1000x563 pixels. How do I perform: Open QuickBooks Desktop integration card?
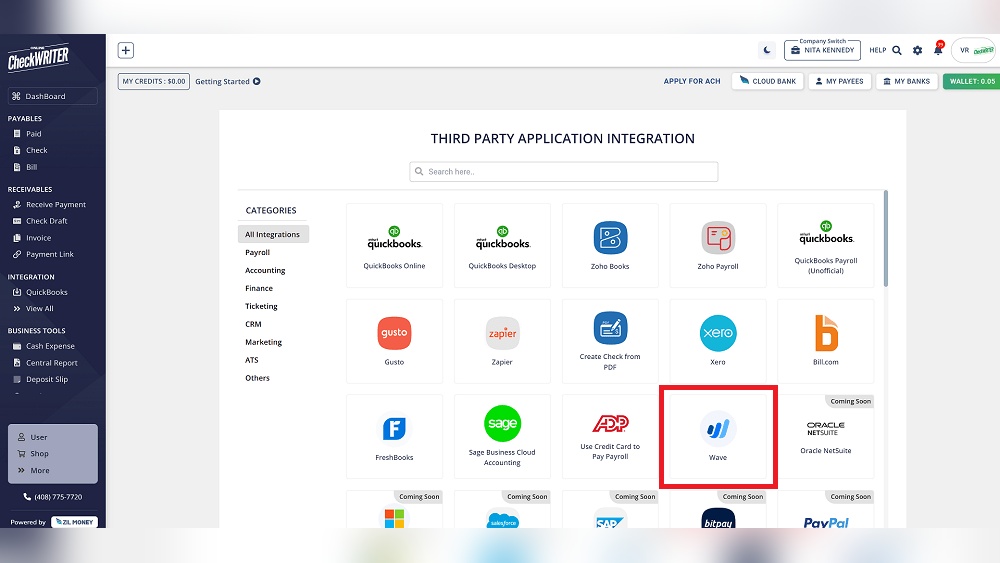pyautogui.click(x=502, y=245)
